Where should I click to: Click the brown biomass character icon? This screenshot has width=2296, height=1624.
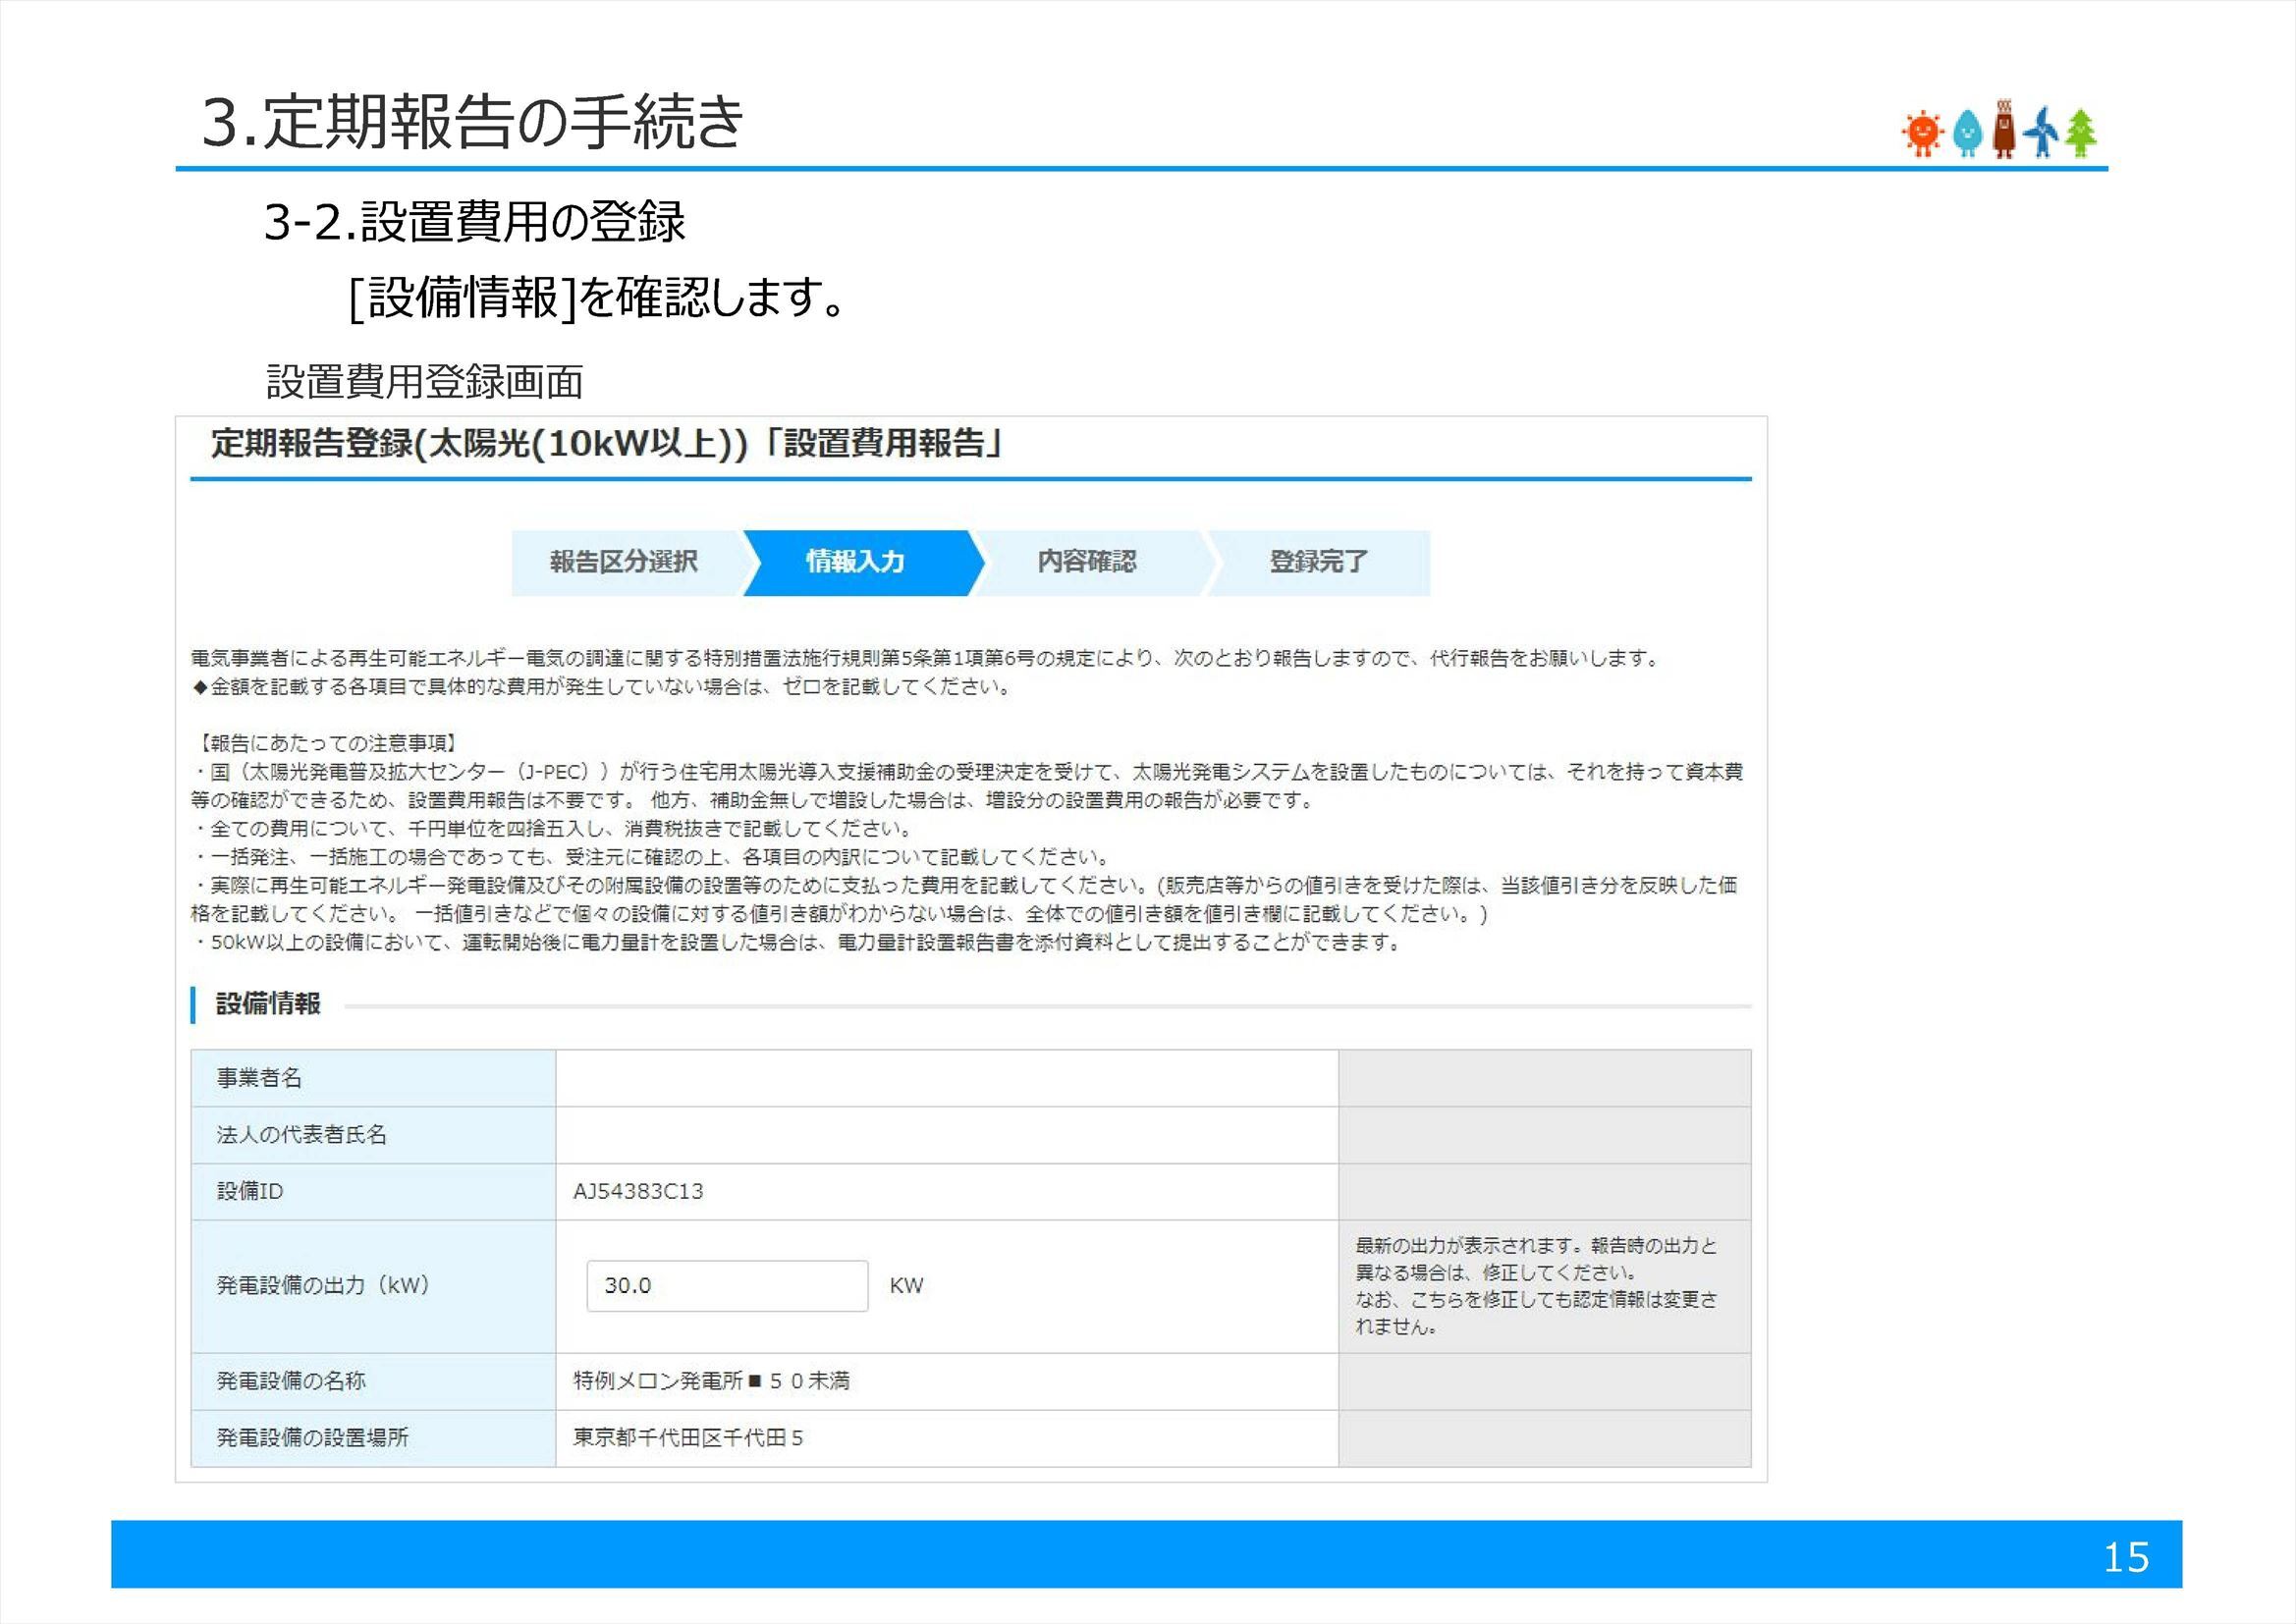(2003, 128)
